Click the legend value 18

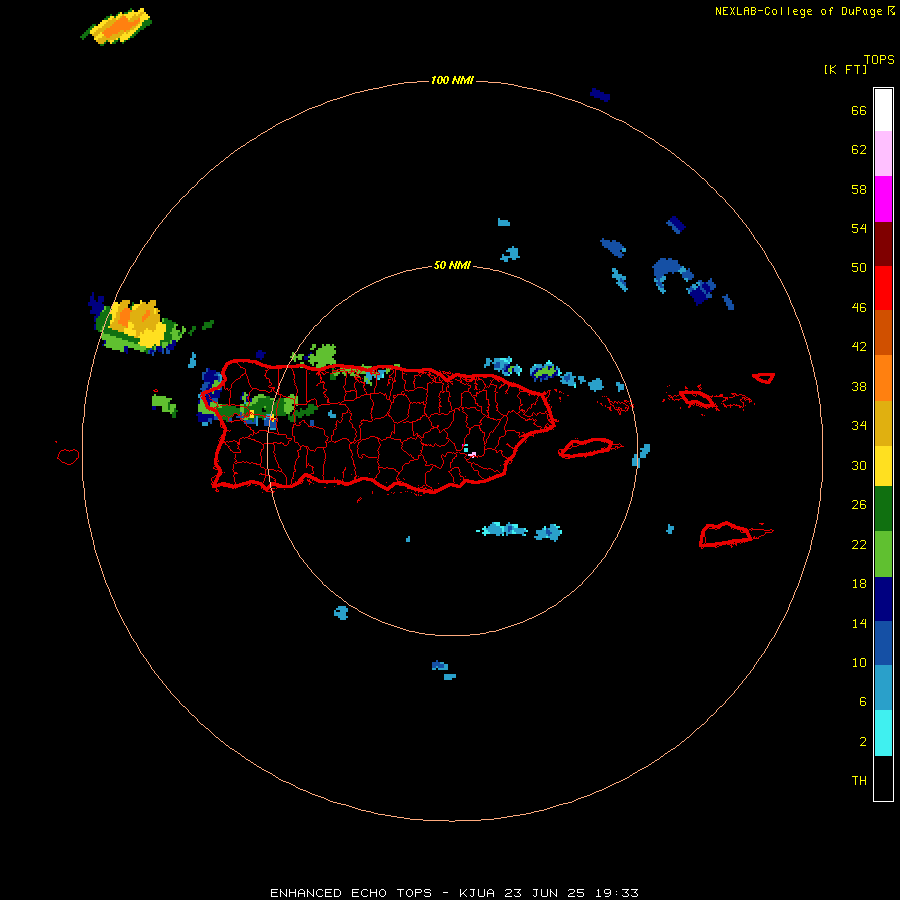click(x=859, y=584)
